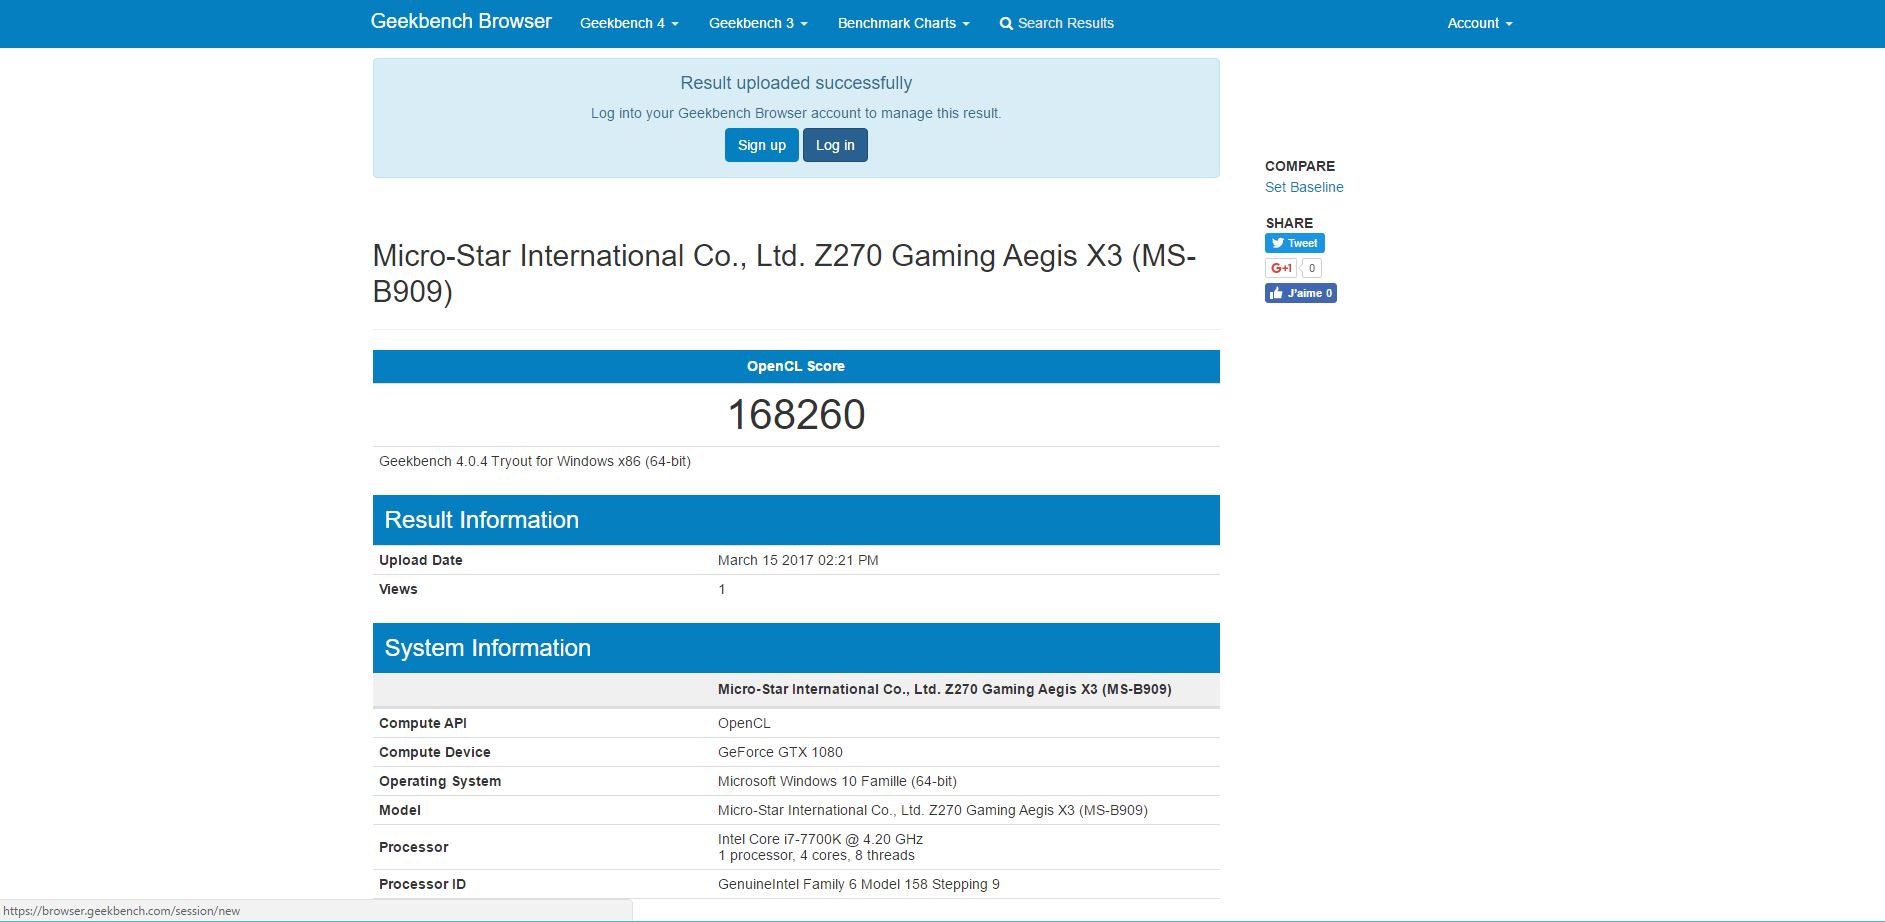
Task: Click the Model row value text
Action: point(933,810)
